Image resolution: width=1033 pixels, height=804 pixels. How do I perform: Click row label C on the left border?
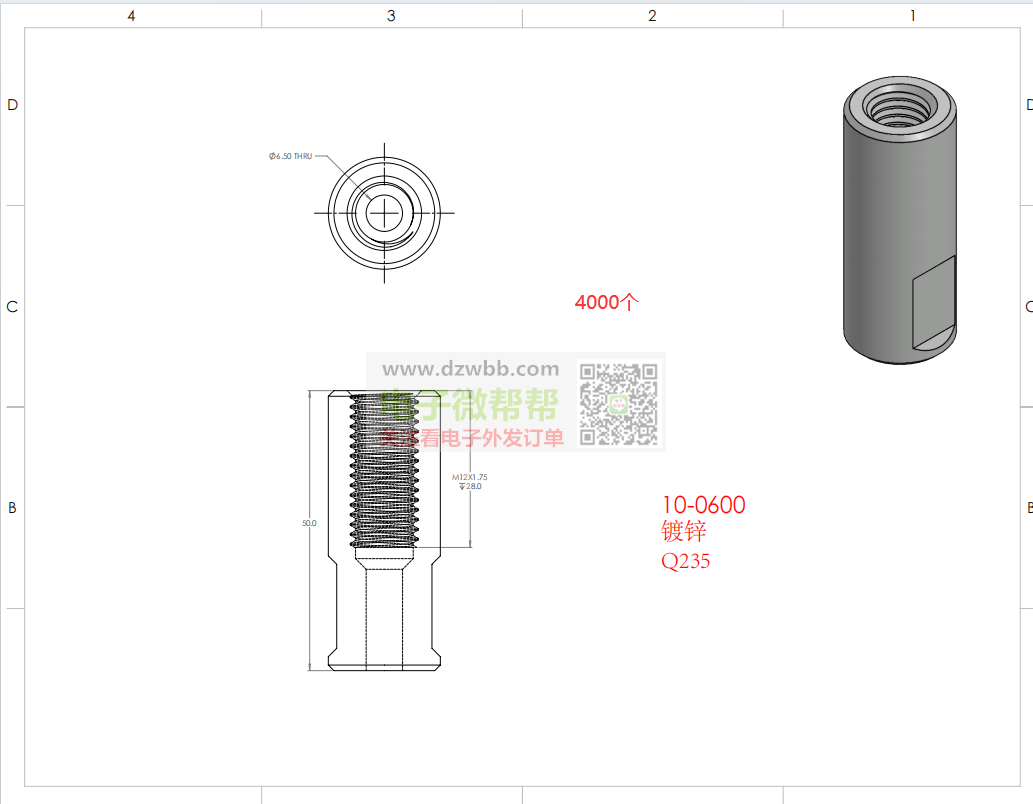12,307
